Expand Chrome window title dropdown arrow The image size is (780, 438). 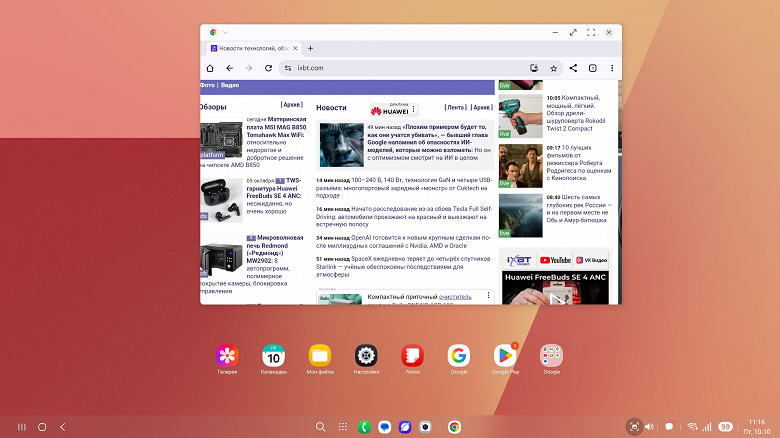click(x=225, y=32)
